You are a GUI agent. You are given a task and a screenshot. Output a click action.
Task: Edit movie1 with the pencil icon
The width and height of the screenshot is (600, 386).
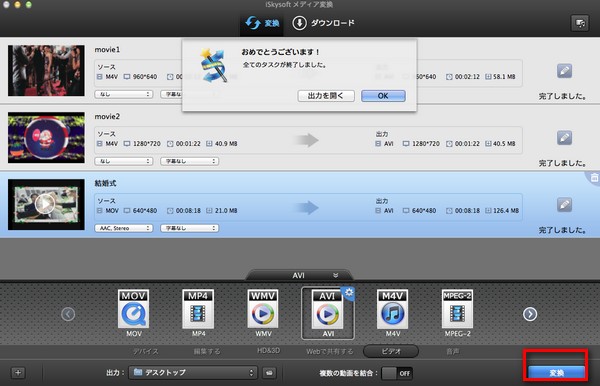564,71
